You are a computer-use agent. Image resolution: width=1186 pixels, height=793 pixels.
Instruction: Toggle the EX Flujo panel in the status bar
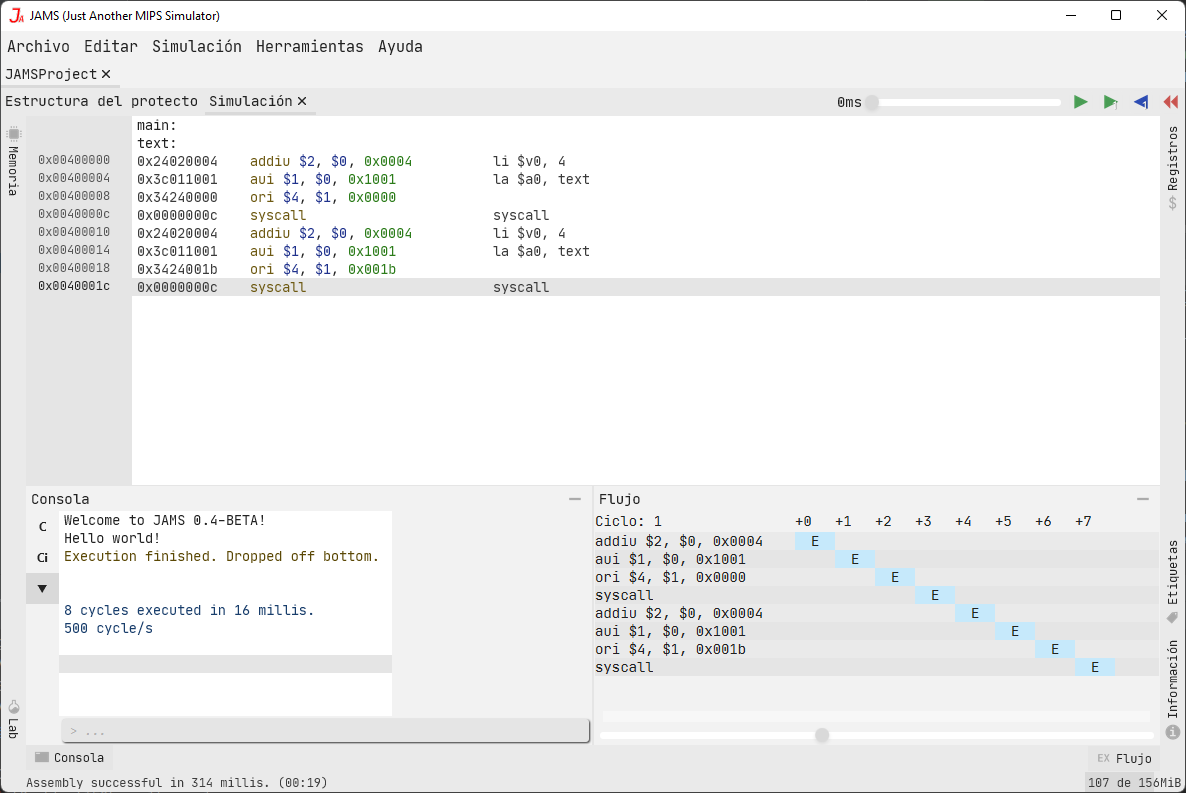point(1122,758)
